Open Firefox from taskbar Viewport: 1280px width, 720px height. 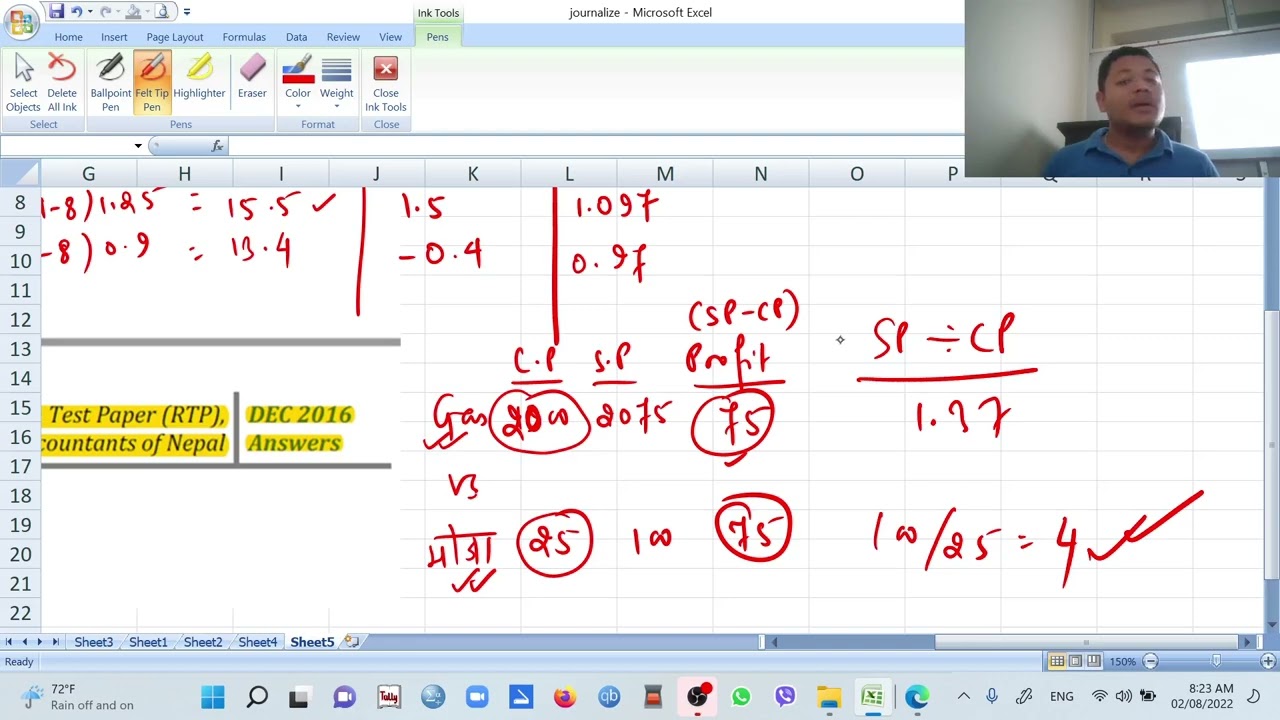click(x=565, y=697)
